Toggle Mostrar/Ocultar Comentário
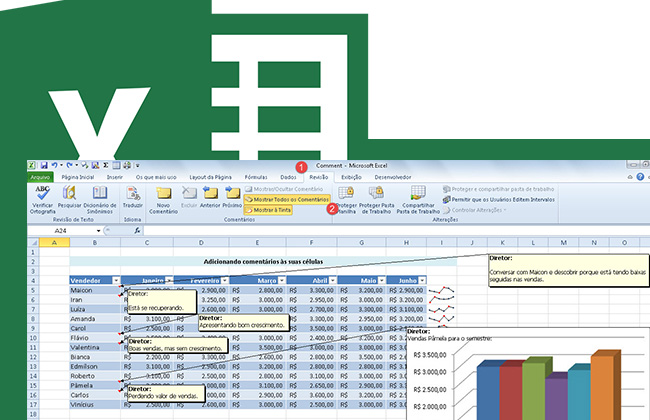Image resolution: width=650 pixels, height=420 pixels. tap(284, 189)
